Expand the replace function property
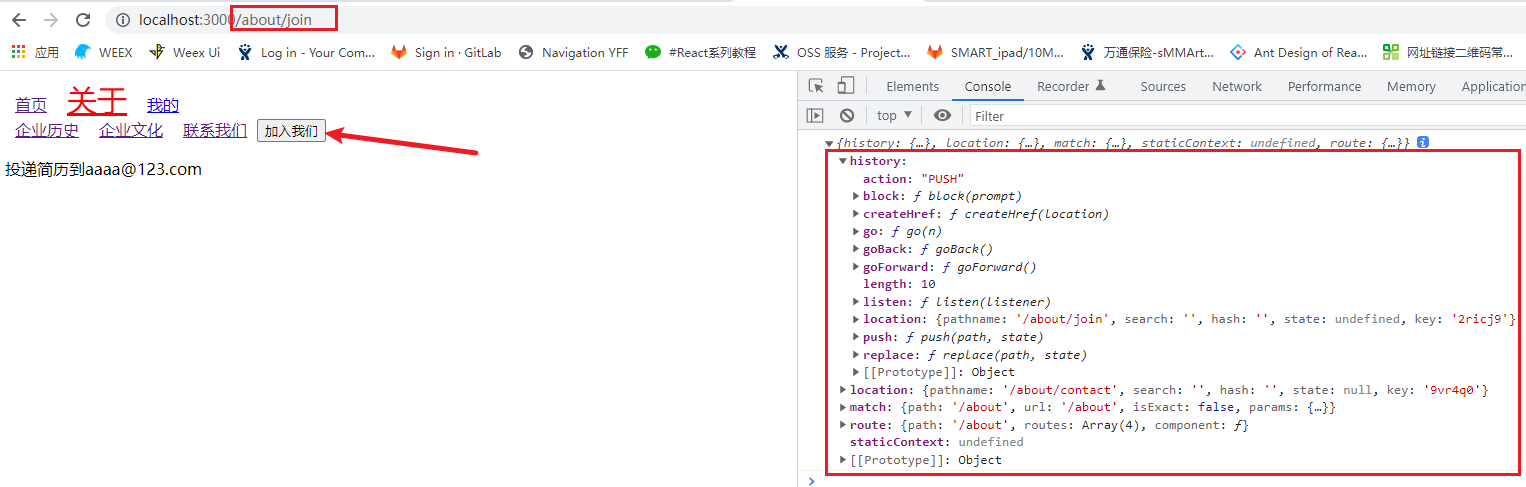Screen dimensions: 1526x487 [856, 355]
